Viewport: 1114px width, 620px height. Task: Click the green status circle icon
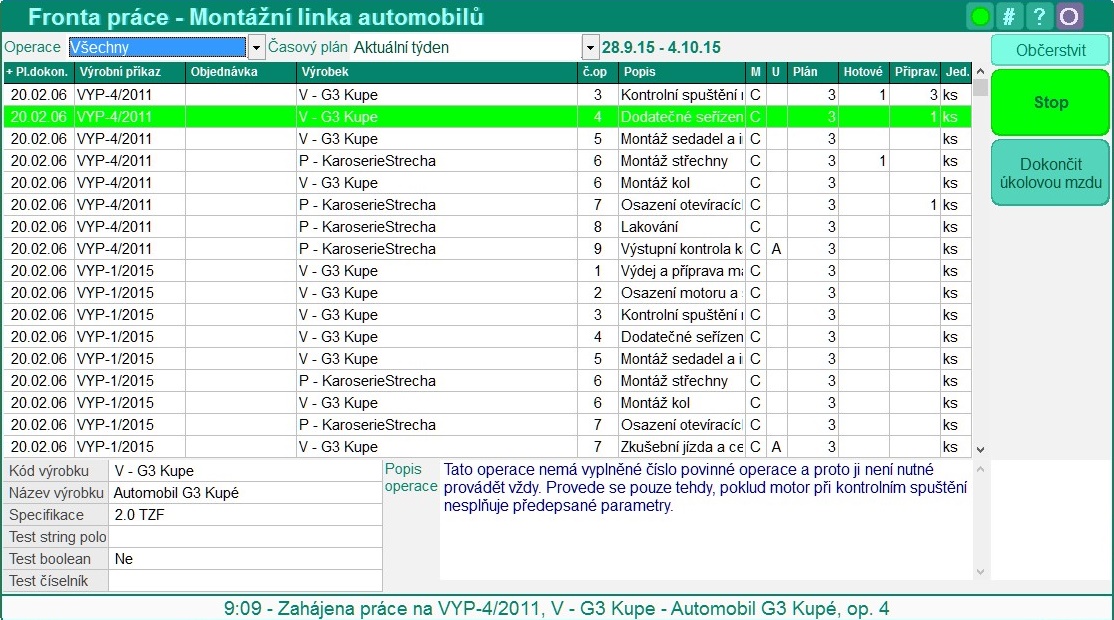(980, 17)
